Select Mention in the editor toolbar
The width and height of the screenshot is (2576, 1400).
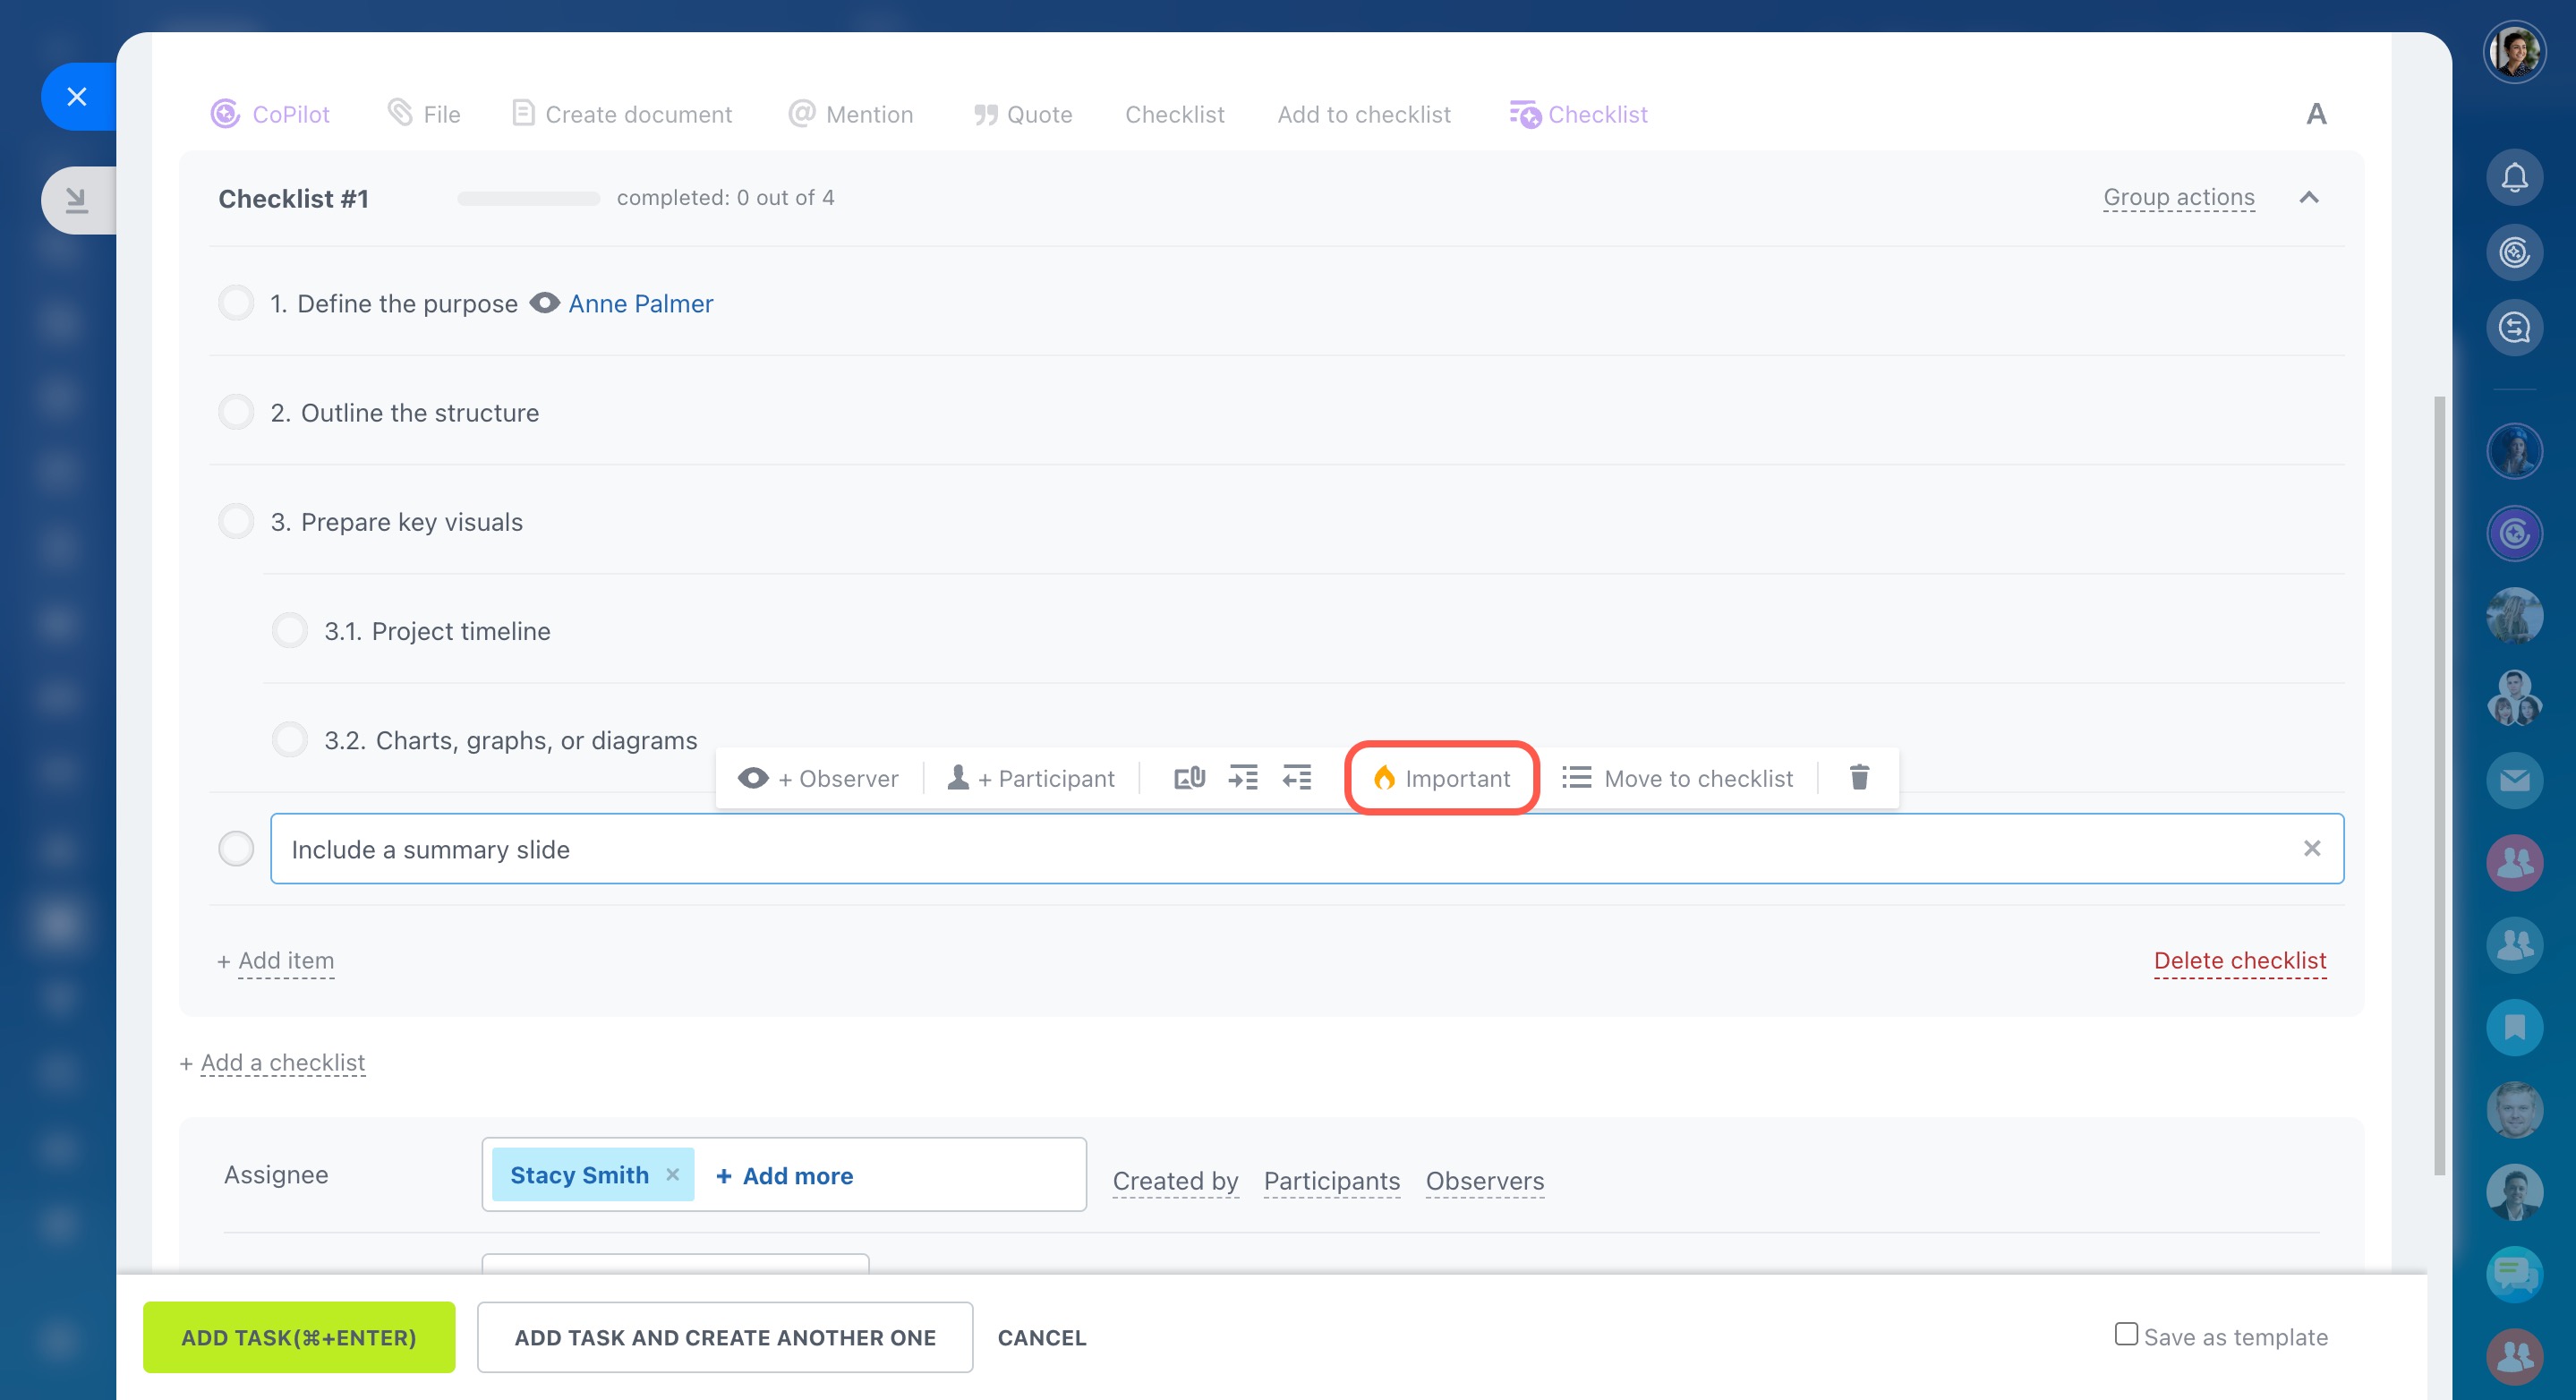(x=851, y=114)
